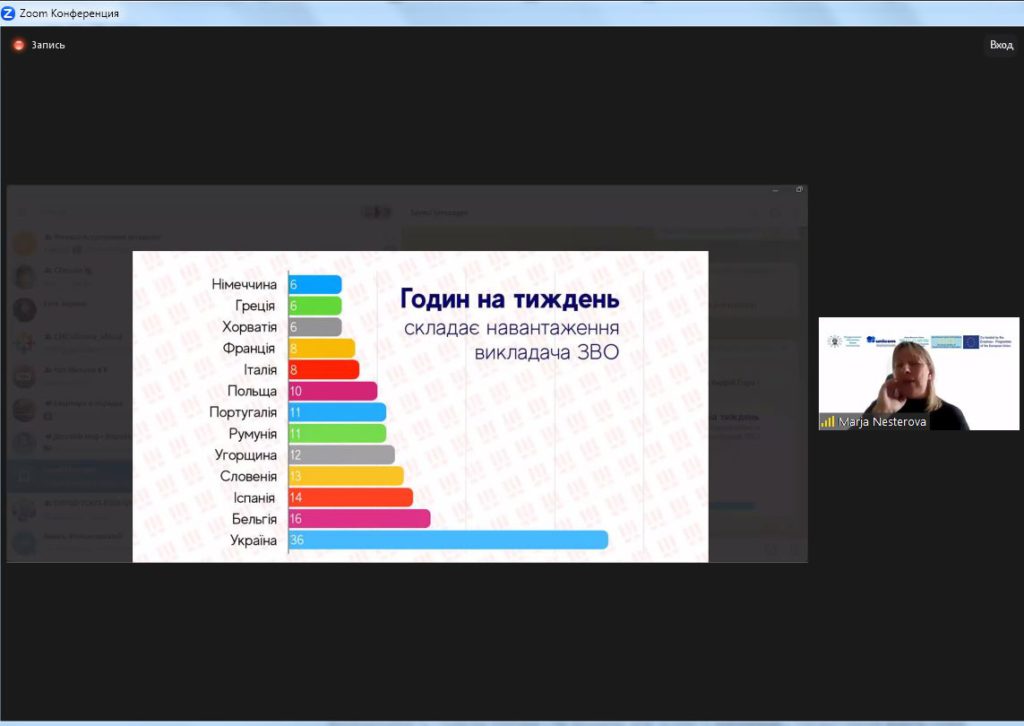Click the blue Україна bar showing 36
The height and width of the screenshot is (726, 1024).
[x=448, y=540]
